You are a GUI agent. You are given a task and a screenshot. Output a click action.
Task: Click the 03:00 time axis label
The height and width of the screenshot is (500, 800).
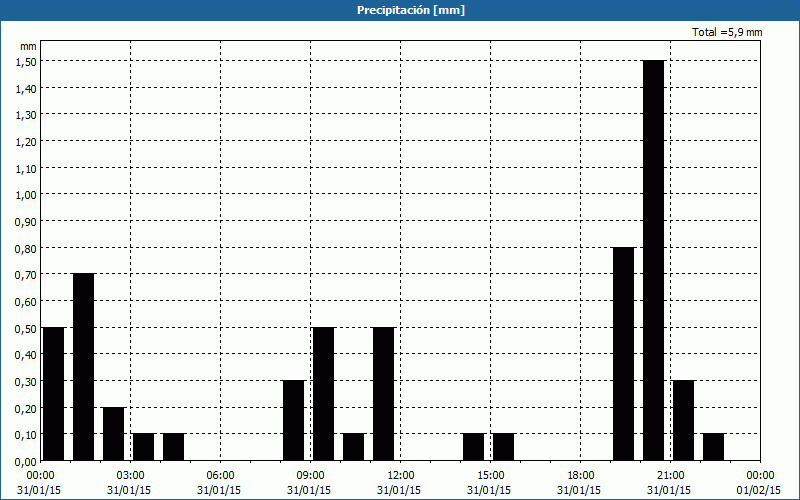[130, 475]
